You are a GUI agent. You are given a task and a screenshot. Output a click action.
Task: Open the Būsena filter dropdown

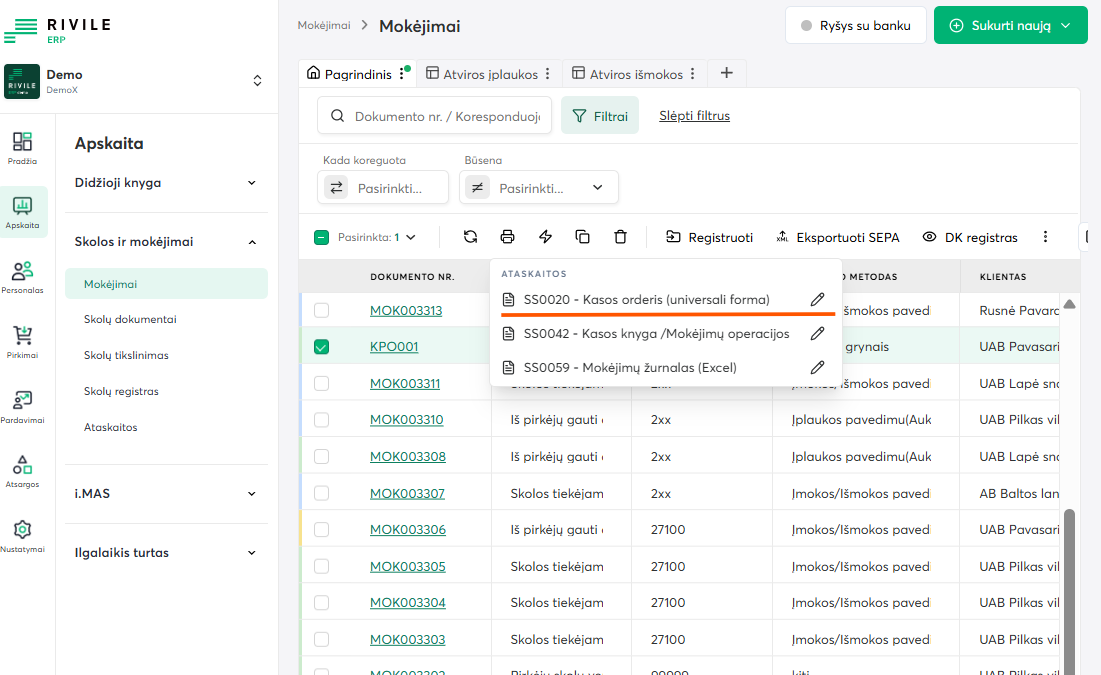539,187
